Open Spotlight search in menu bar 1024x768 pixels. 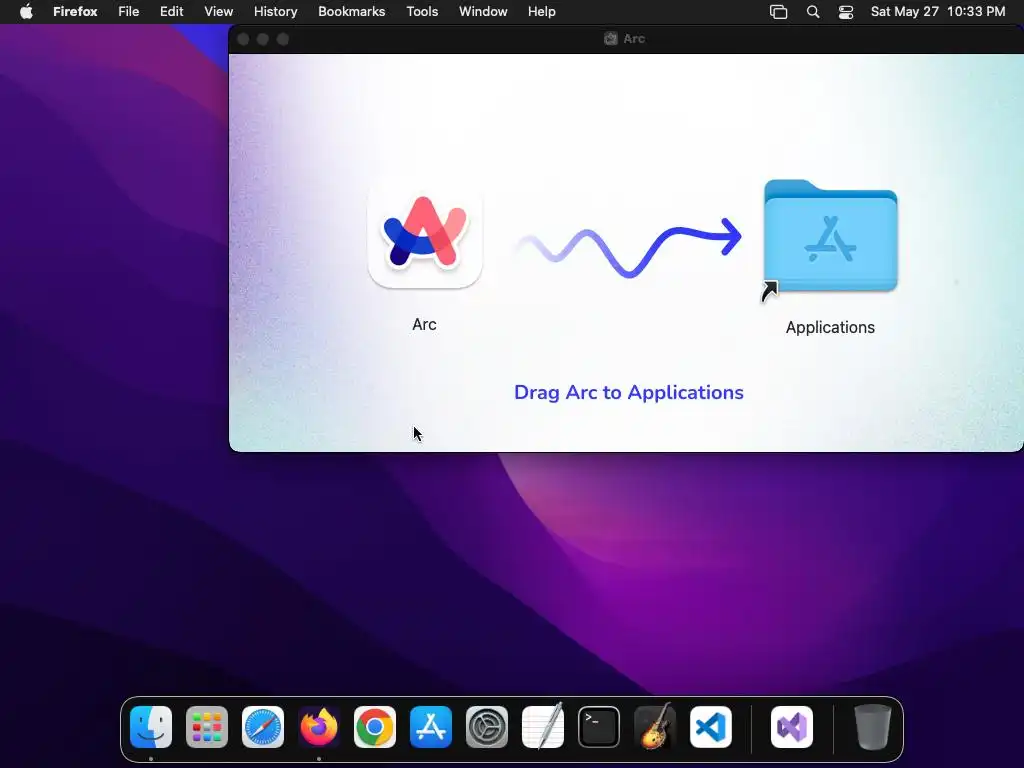pos(813,12)
